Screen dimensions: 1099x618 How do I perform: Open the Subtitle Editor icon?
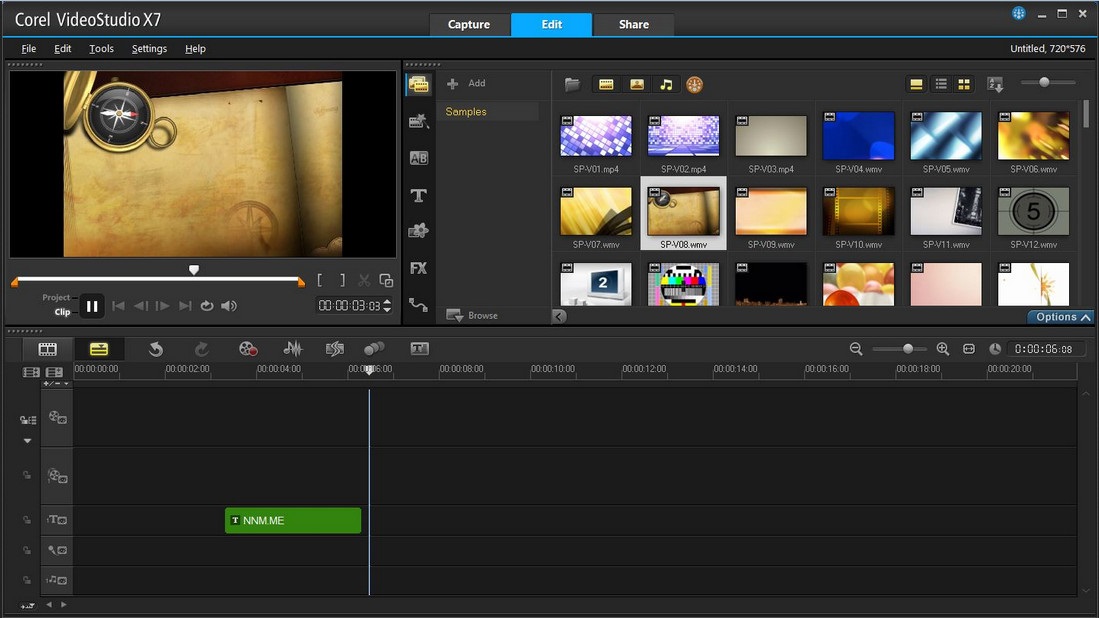coord(419,348)
